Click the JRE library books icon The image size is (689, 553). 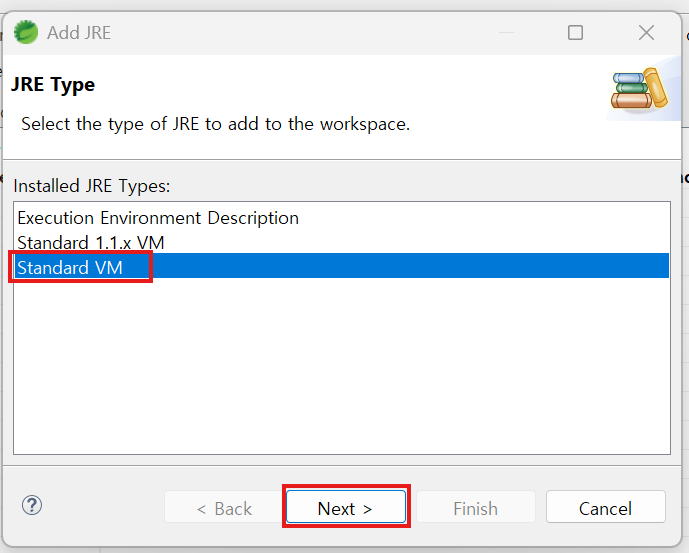pyautogui.click(x=639, y=88)
